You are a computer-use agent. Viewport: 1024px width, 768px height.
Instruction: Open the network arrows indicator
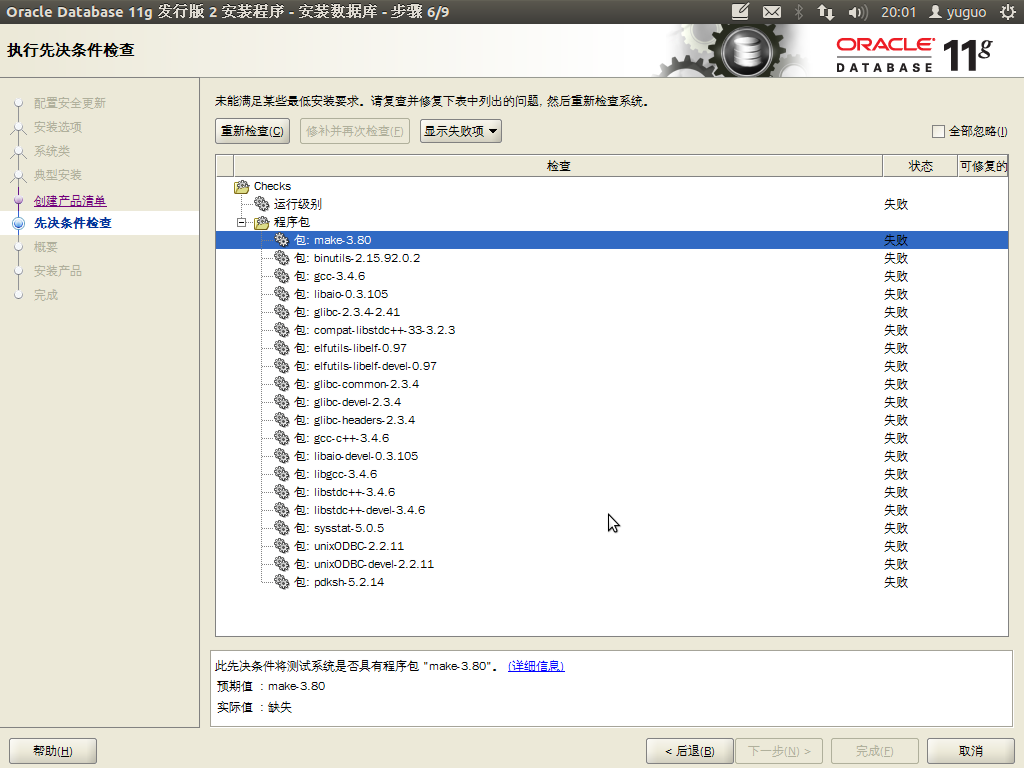(825, 12)
